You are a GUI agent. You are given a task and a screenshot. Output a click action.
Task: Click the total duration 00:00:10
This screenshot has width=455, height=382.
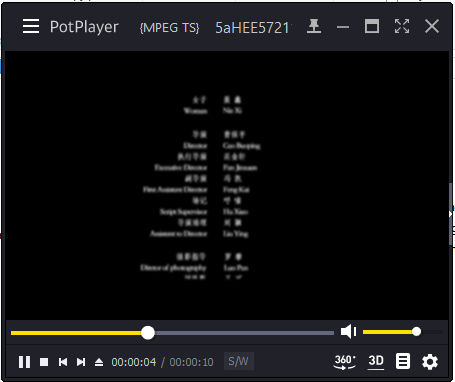pos(191,362)
